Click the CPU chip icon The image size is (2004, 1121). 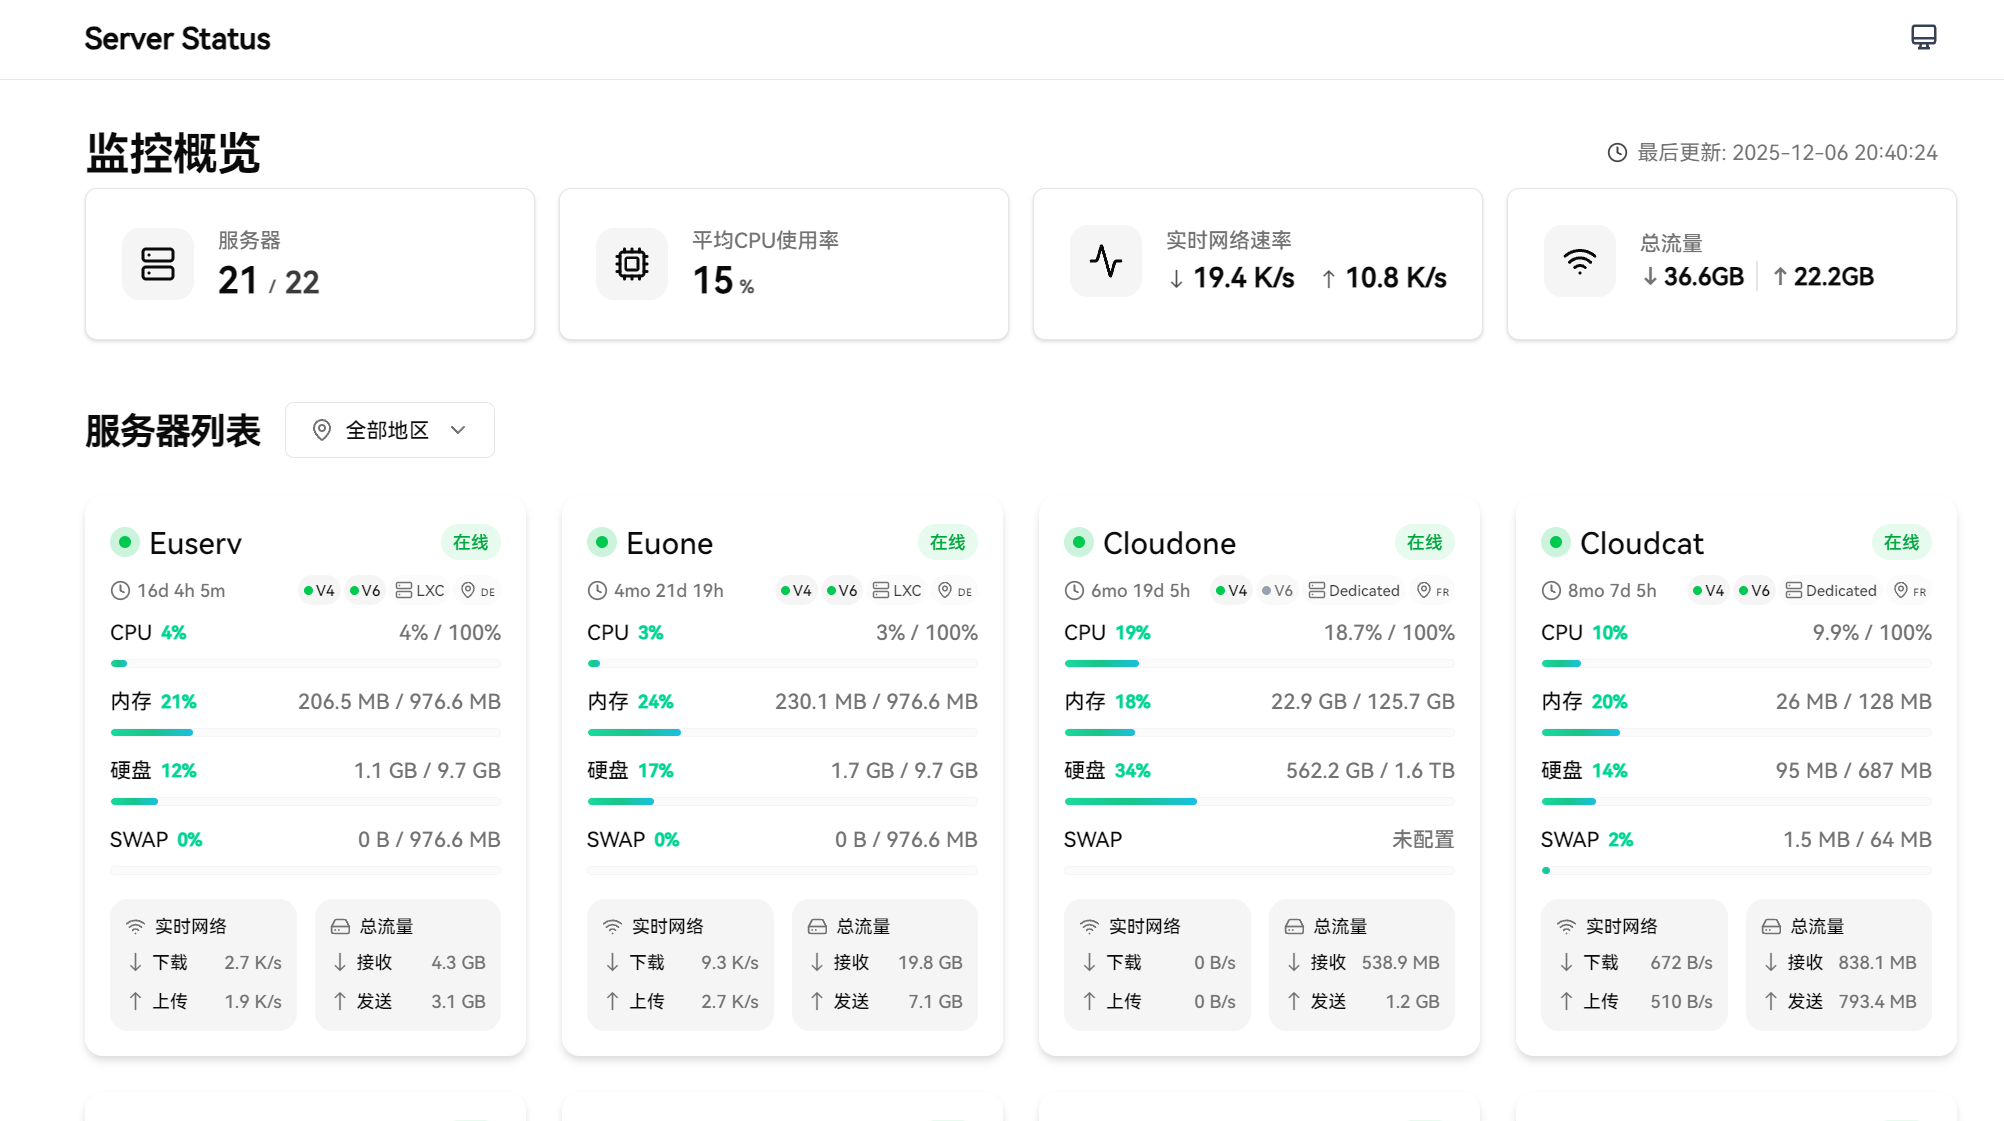[x=632, y=264]
